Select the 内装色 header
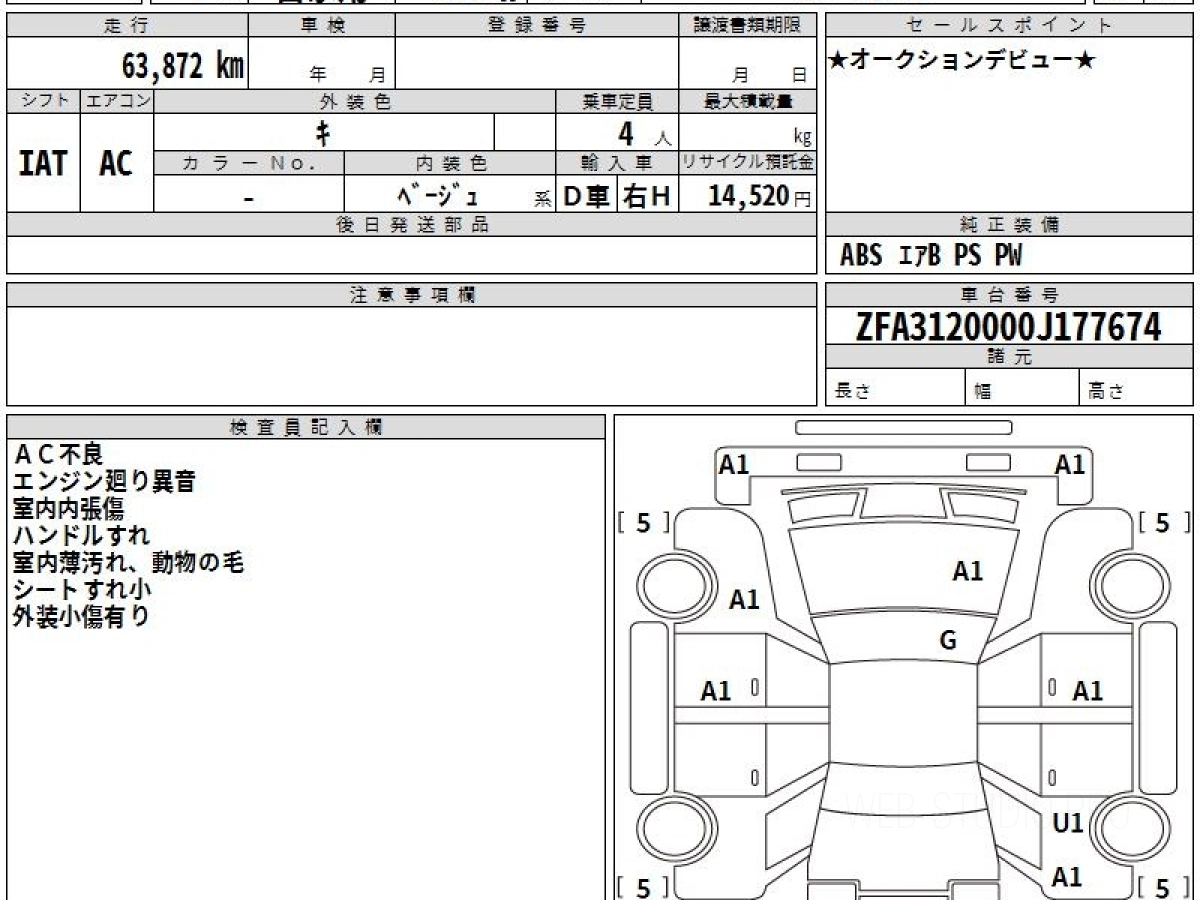The image size is (1200, 900). point(450,163)
